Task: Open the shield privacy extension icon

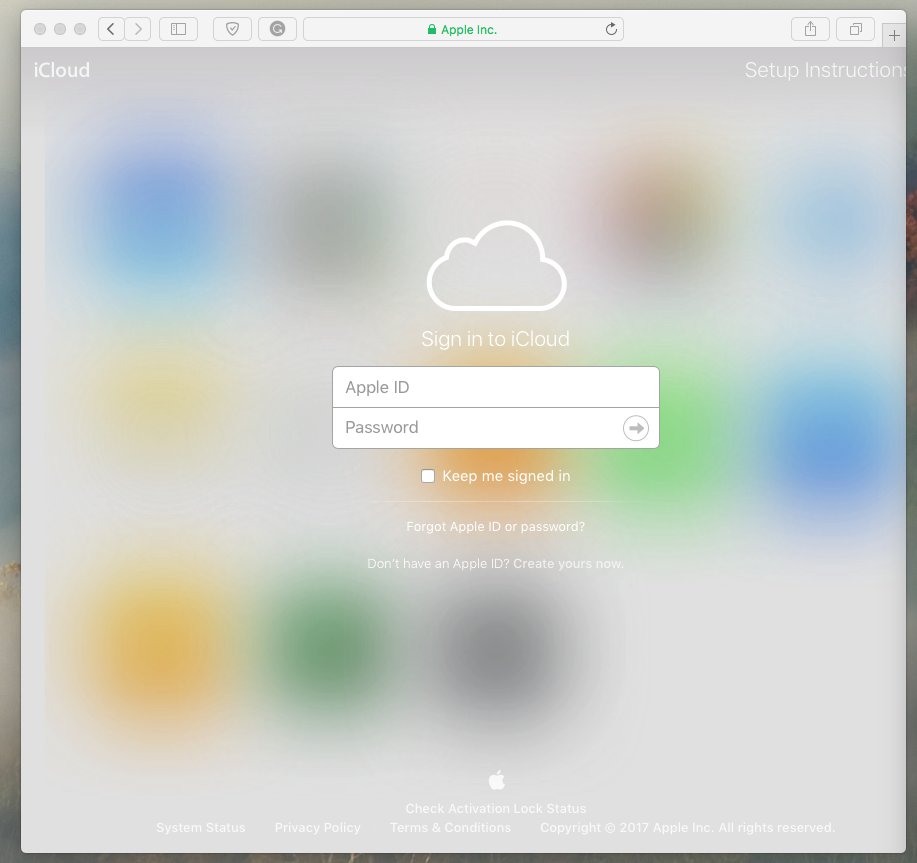Action: pyautogui.click(x=232, y=29)
